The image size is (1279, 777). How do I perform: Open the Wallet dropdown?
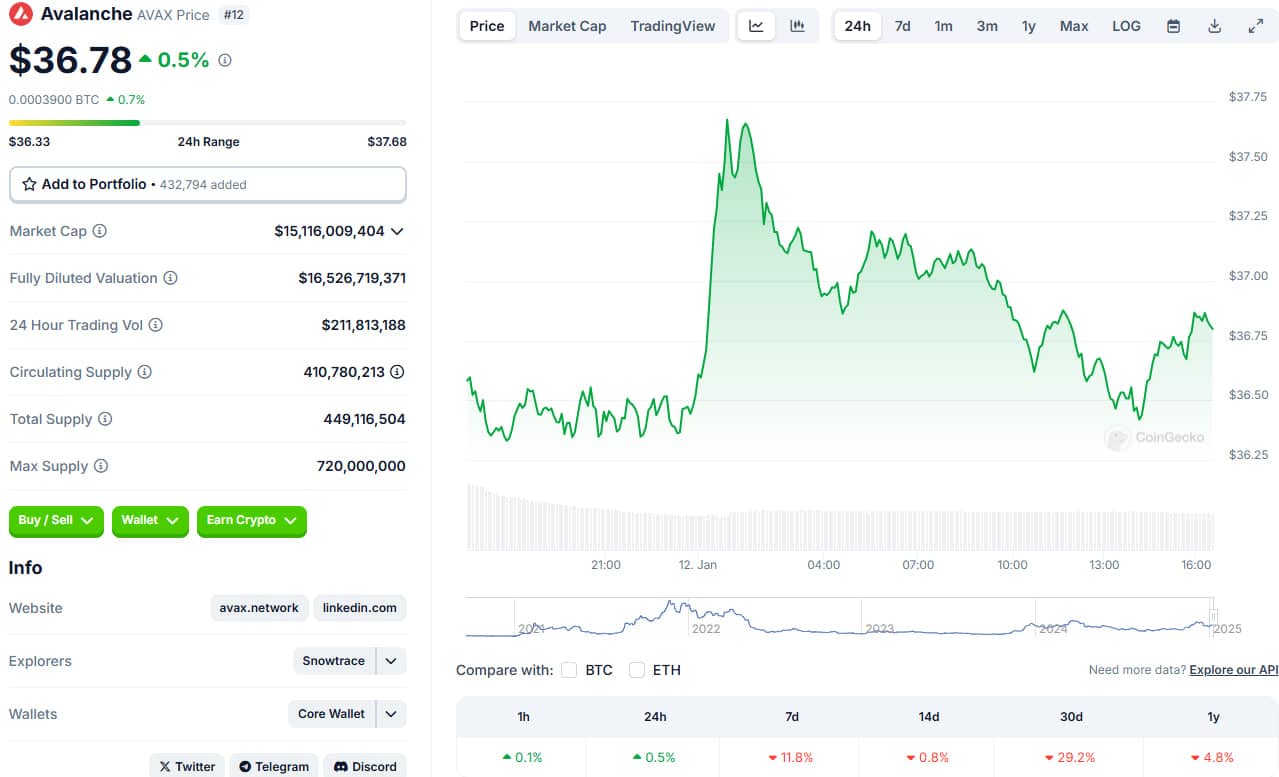(x=150, y=520)
